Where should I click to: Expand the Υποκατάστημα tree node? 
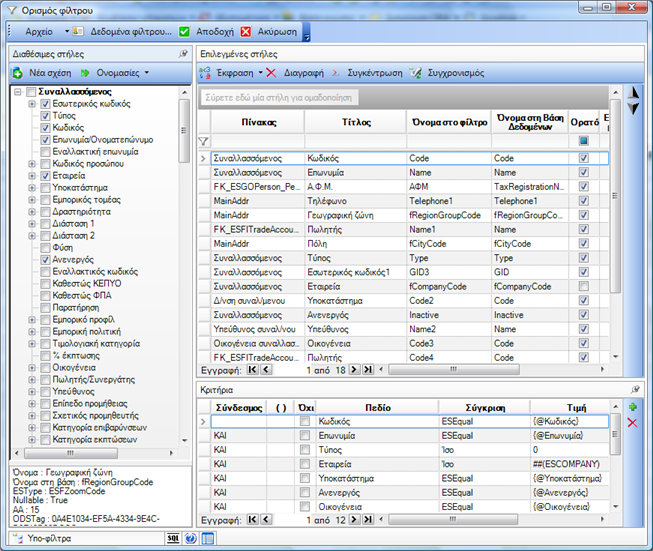(x=32, y=188)
